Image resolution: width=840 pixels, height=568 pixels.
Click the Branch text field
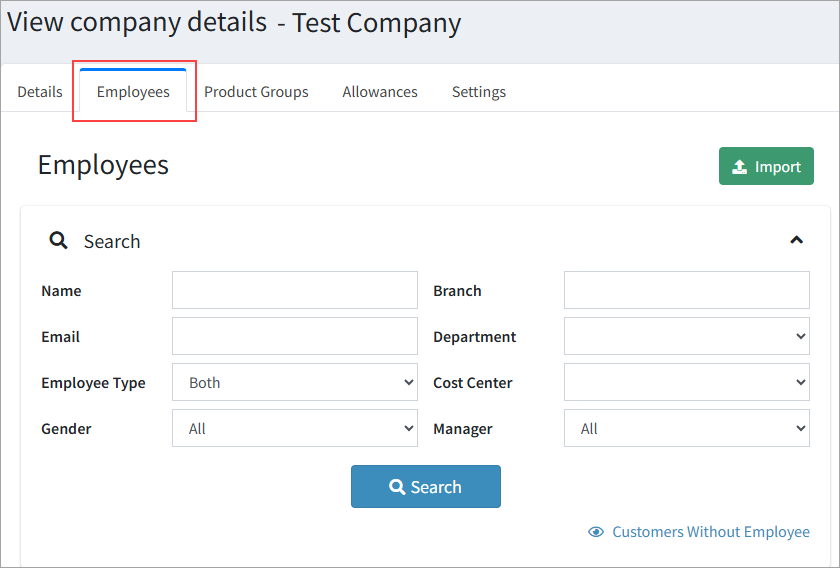click(686, 290)
